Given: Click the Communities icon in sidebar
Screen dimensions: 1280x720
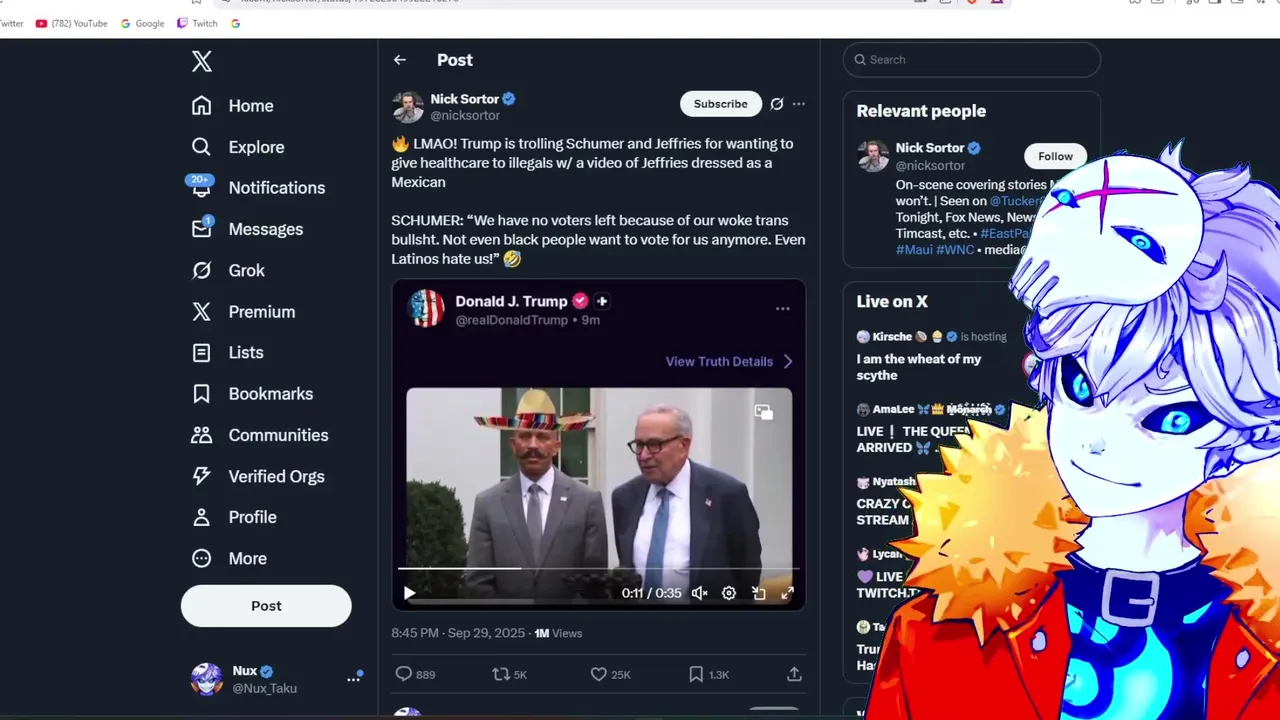Looking at the screenshot, I should [x=201, y=435].
